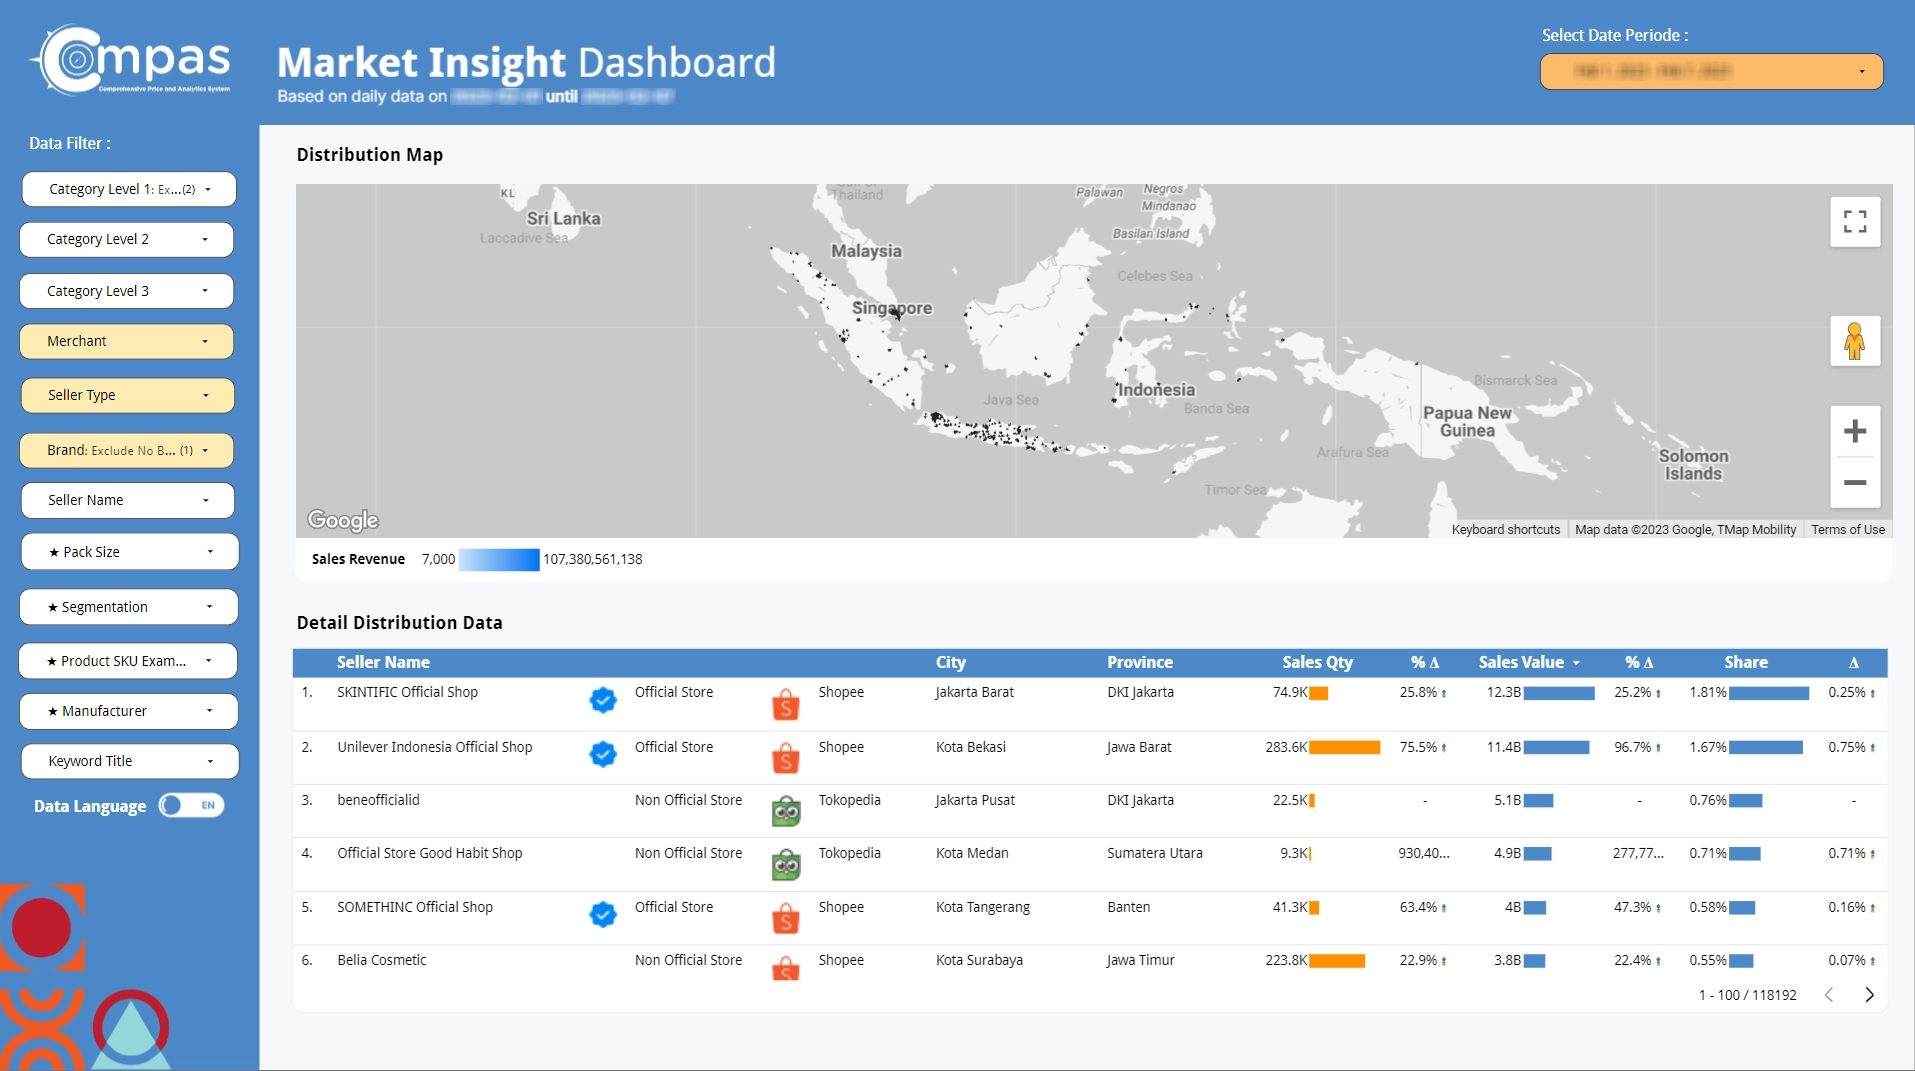Open the Category Level 2 dropdown
1915x1071 pixels.
[x=127, y=239]
